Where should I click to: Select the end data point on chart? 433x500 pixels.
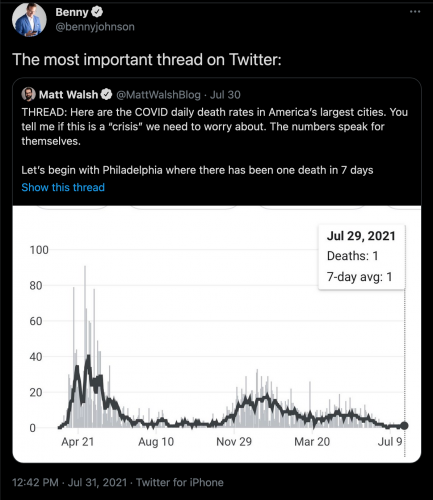(x=404, y=426)
